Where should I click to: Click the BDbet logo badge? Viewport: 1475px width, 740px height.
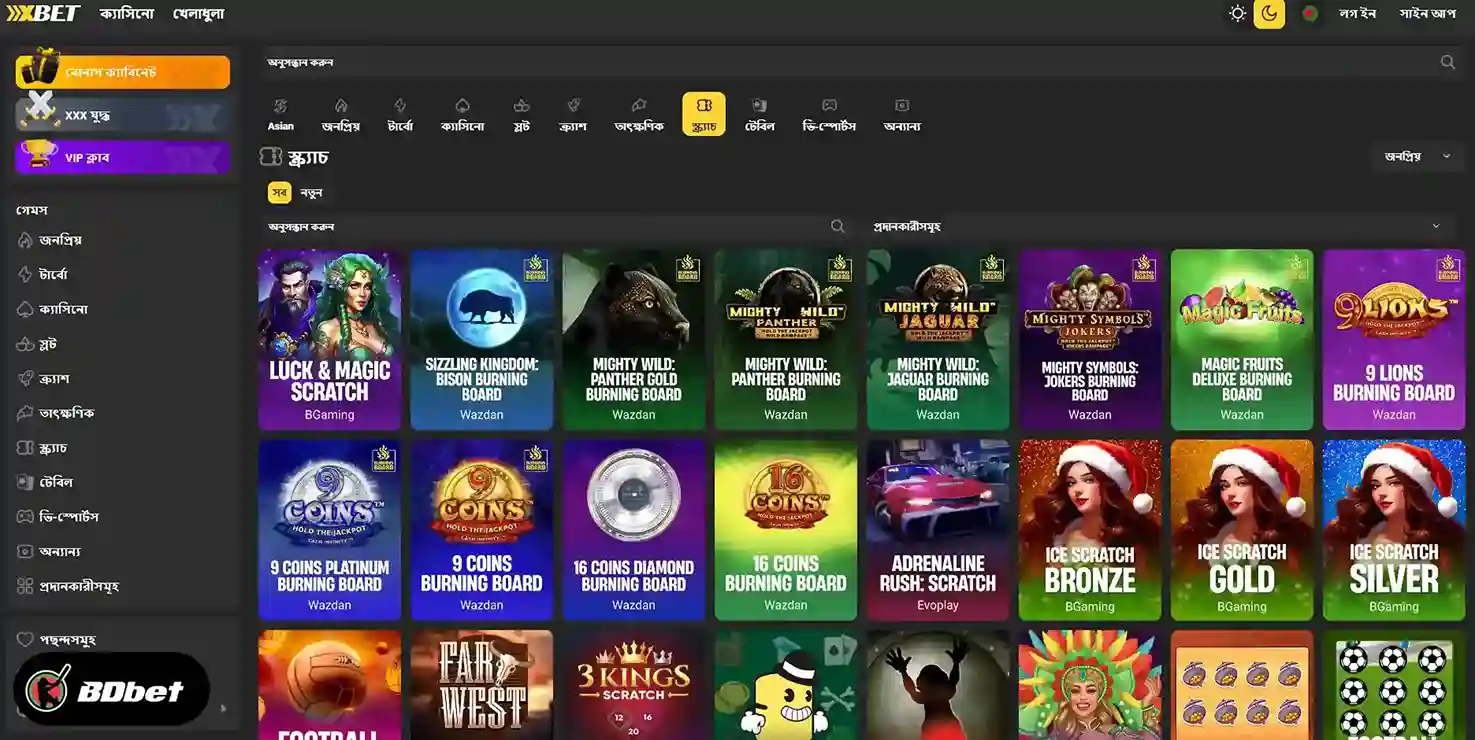tap(112, 690)
